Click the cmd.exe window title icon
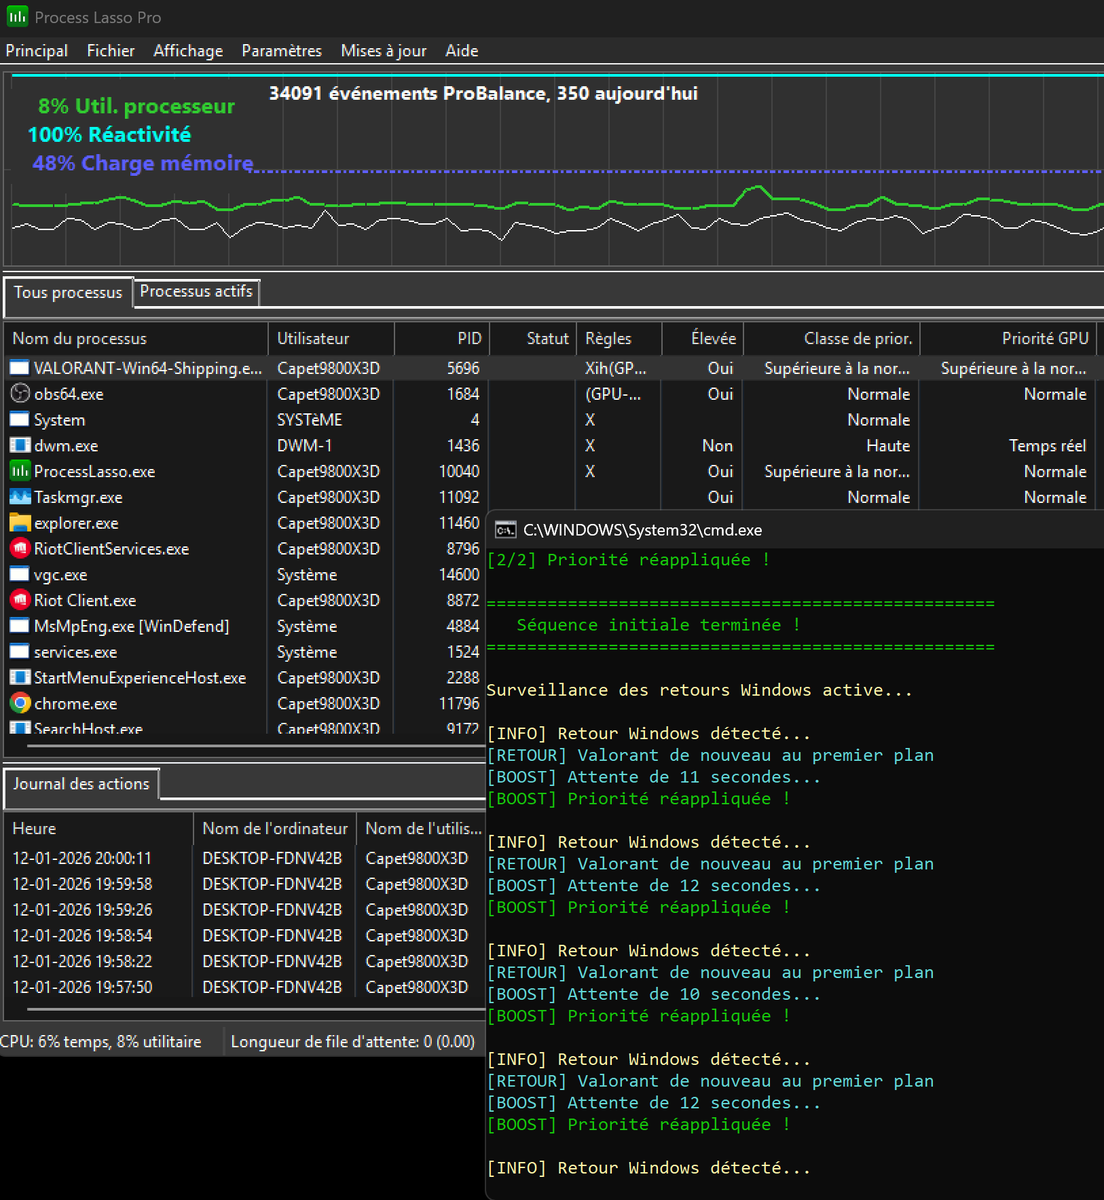Viewport: 1104px width, 1200px height. pos(506,530)
